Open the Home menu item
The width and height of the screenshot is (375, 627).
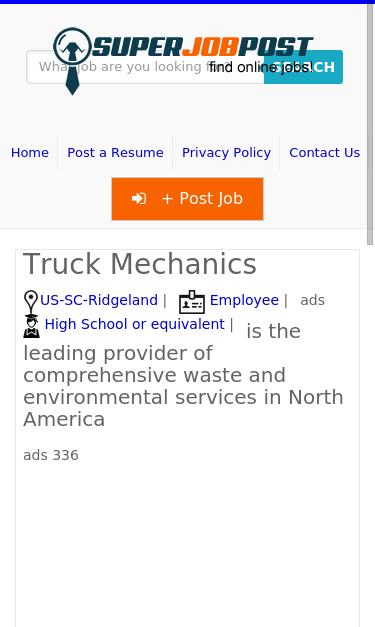[30, 152]
